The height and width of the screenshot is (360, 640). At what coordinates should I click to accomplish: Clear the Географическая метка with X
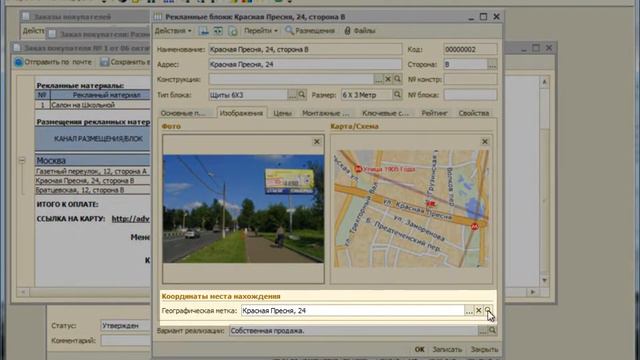click(478, 311)
